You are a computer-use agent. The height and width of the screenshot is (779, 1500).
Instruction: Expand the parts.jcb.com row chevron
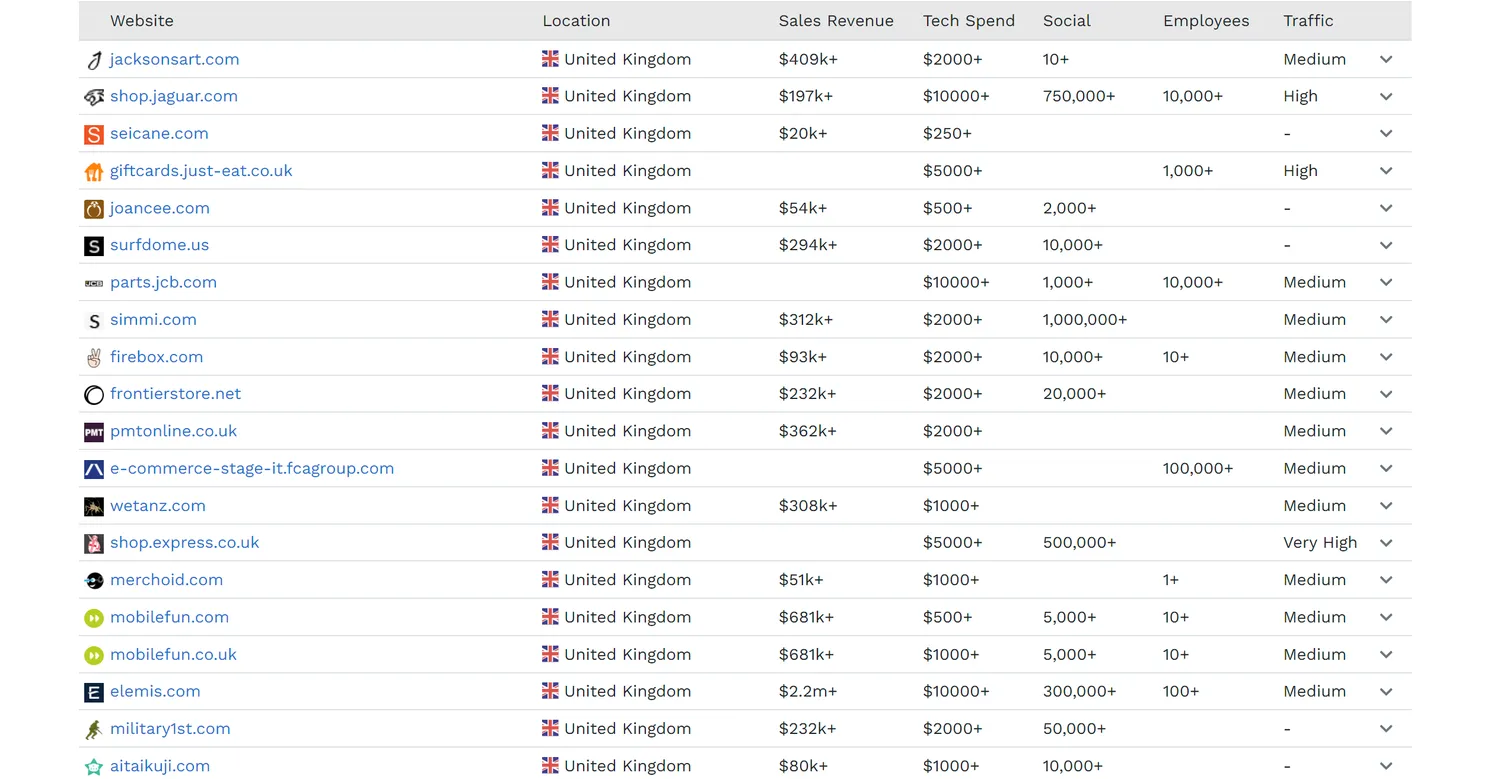pyautogui.click(x=1386, y=283)
